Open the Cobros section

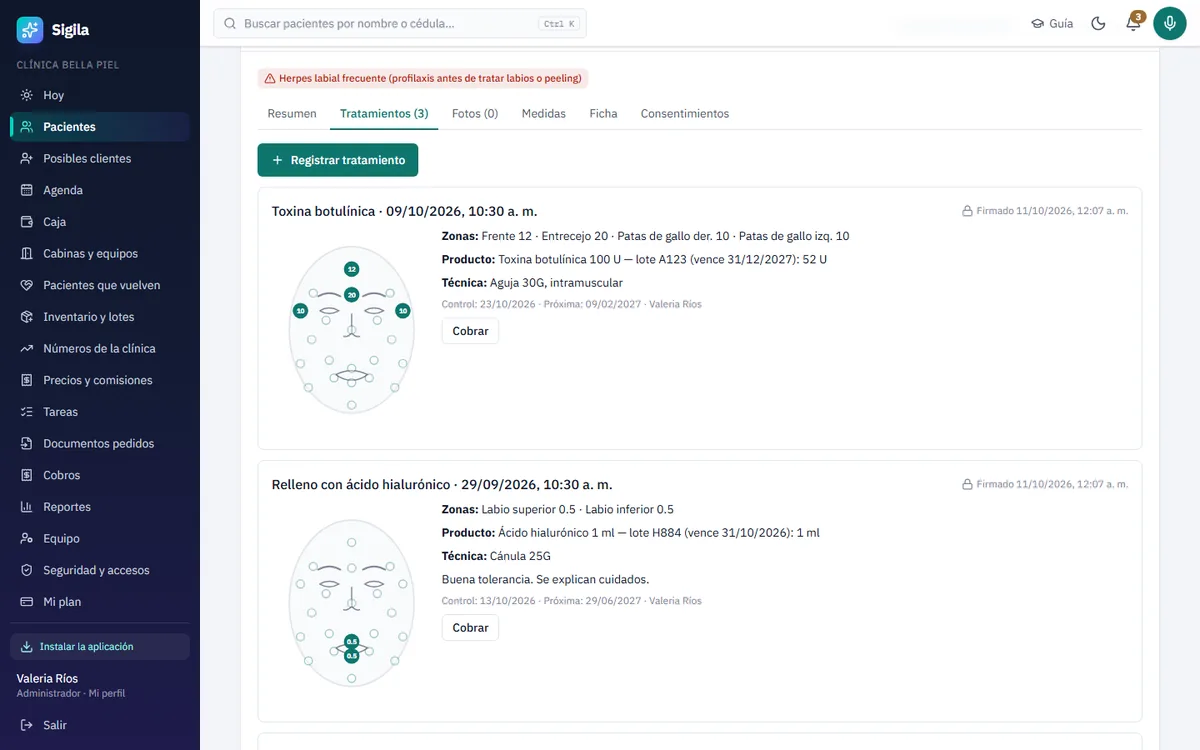100,475
